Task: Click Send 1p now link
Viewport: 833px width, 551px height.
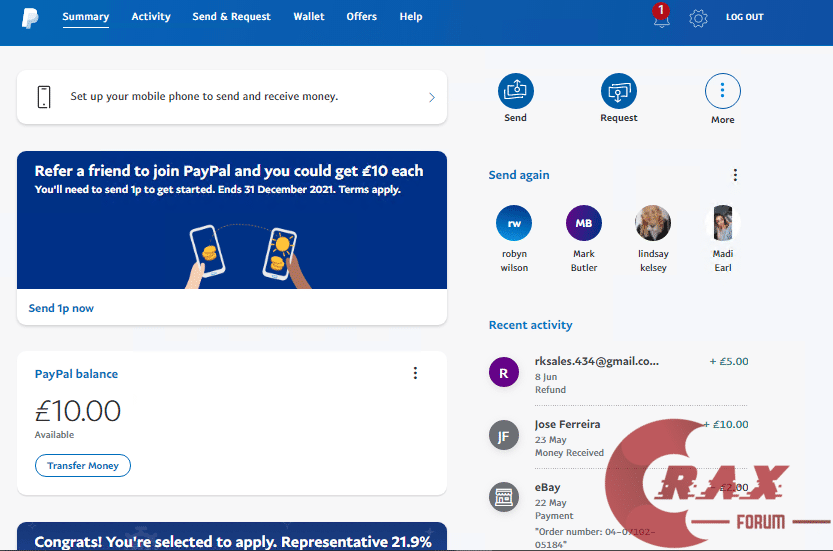Action: [61, 308]
